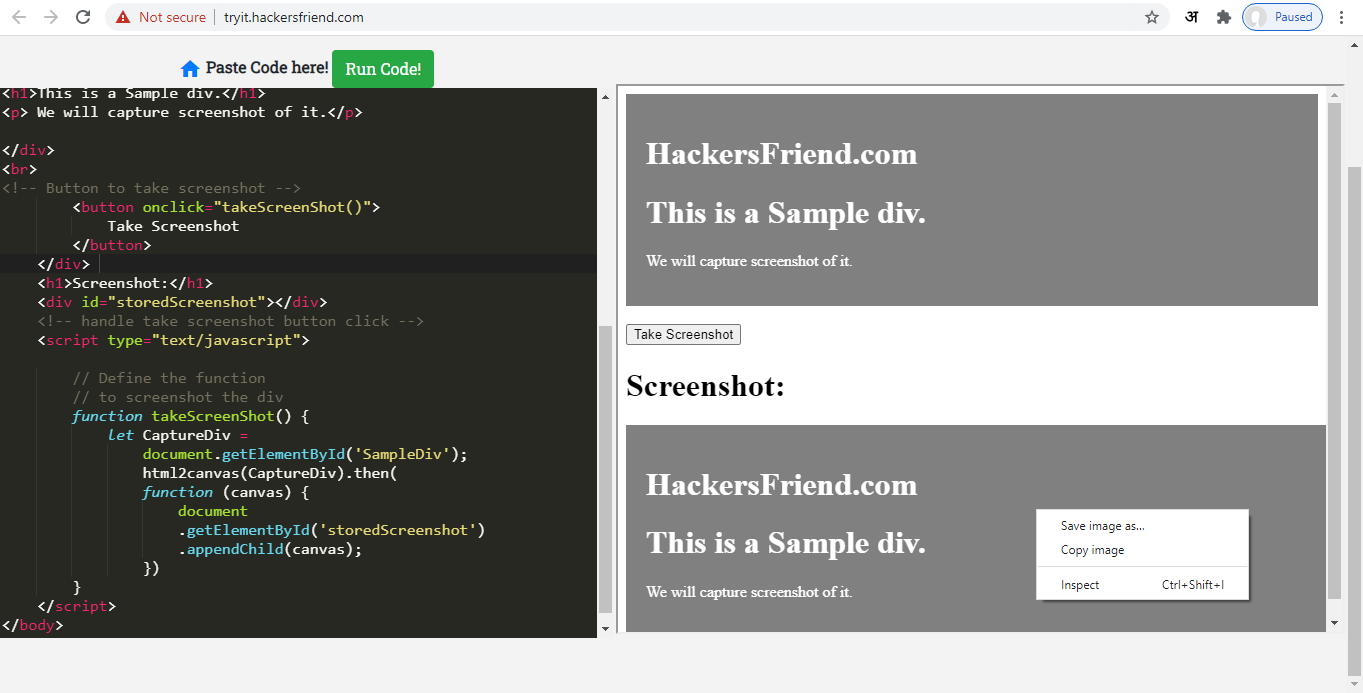Click the .appendChild(canvas); code line
The image size is (1363, 693).
coord(270,549)
